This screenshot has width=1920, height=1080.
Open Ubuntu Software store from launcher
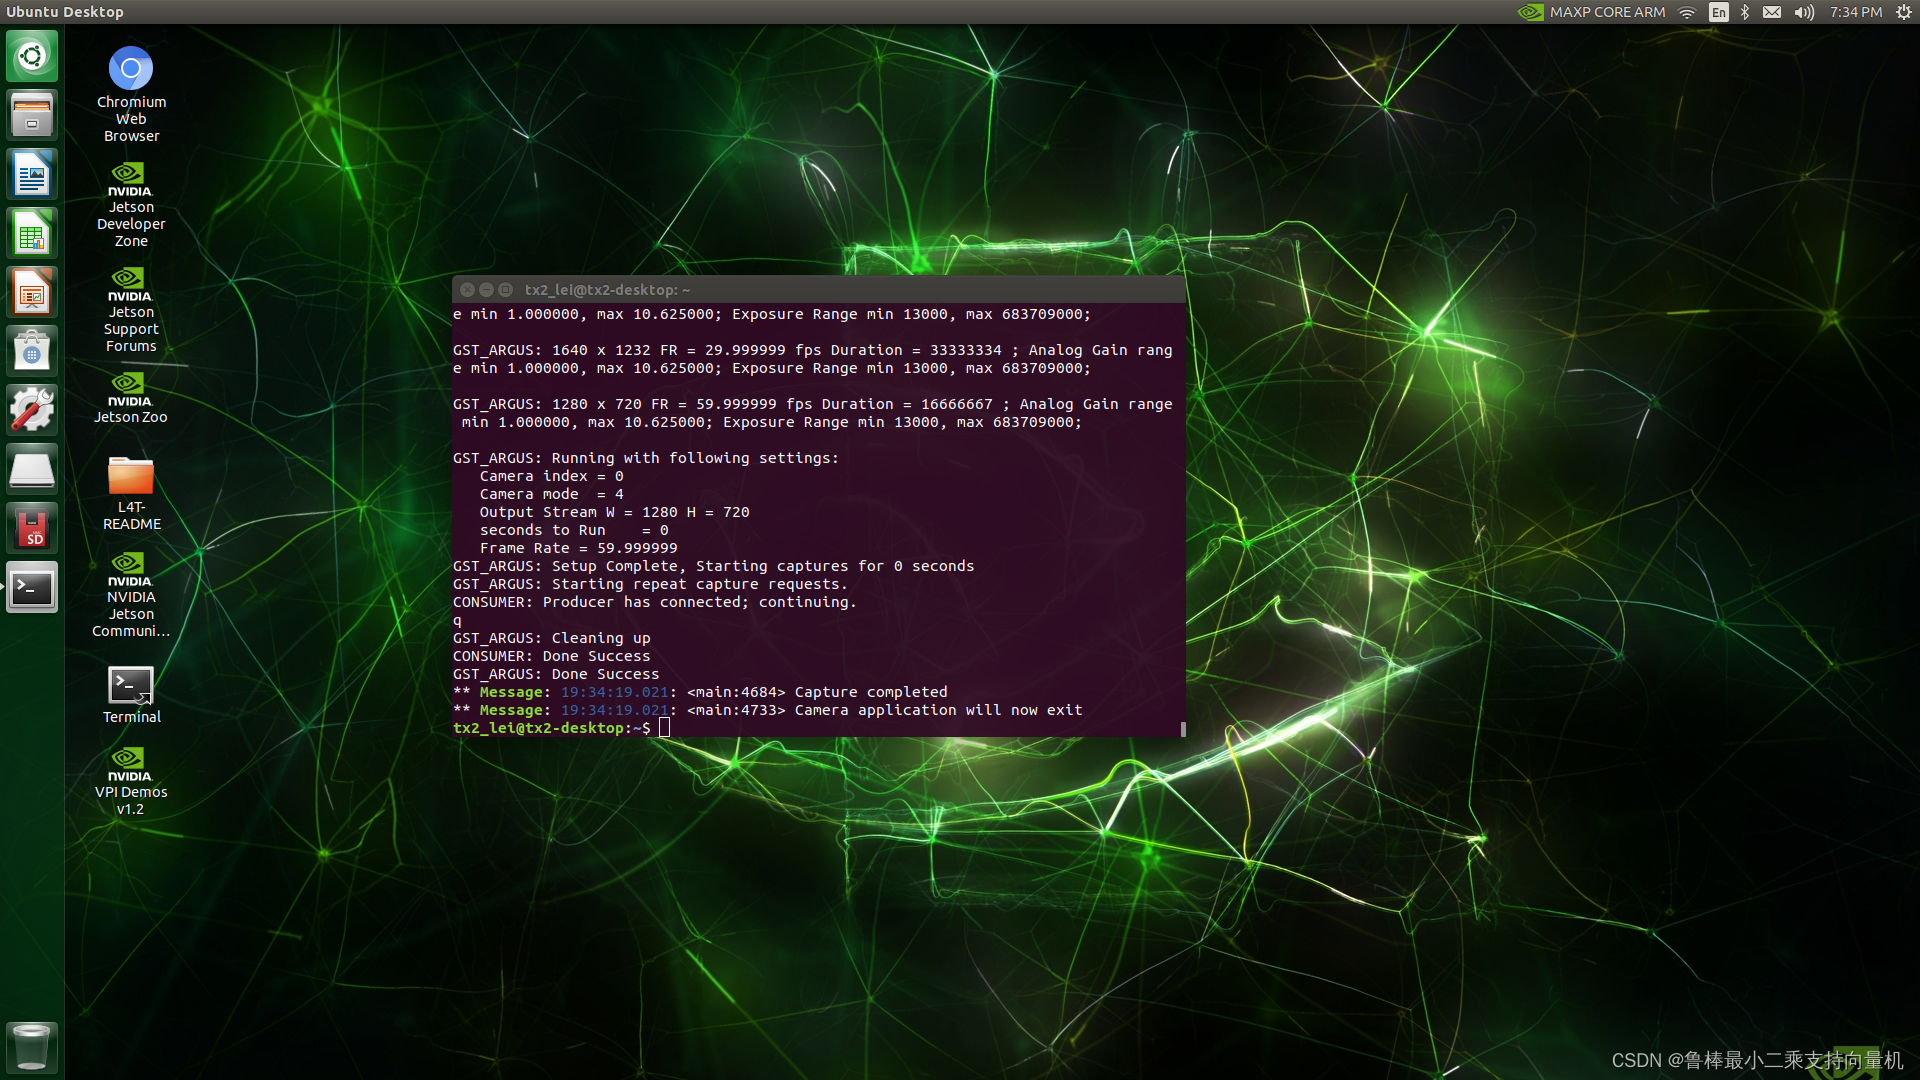point(32,351)
